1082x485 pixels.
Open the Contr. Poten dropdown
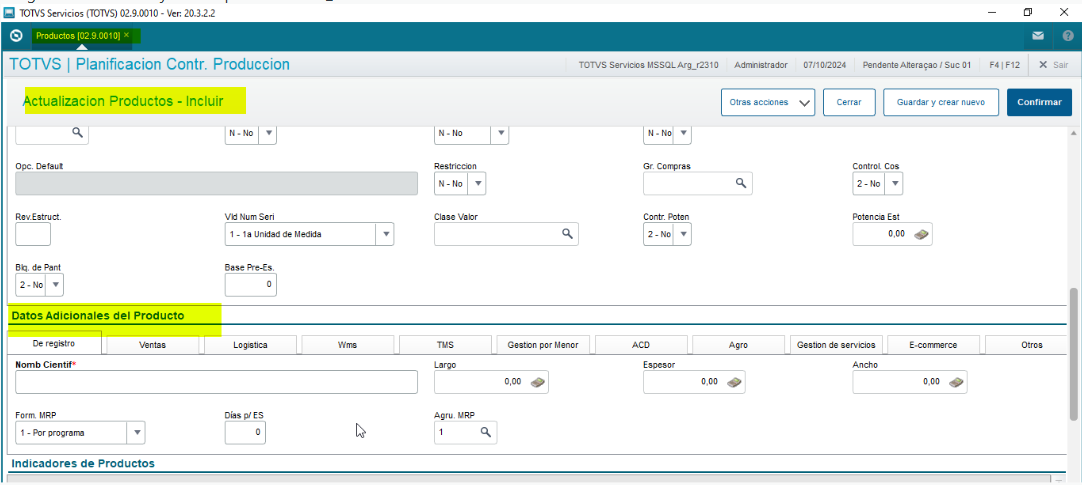pyautogui.click(x=683, y=235)
